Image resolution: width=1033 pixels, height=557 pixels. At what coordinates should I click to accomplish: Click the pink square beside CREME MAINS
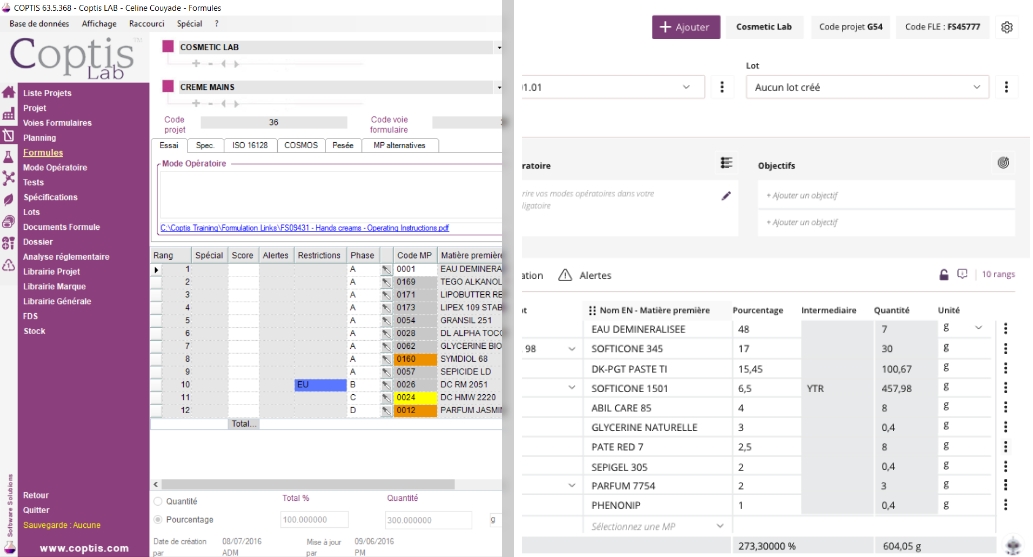(x=168, y=86)
